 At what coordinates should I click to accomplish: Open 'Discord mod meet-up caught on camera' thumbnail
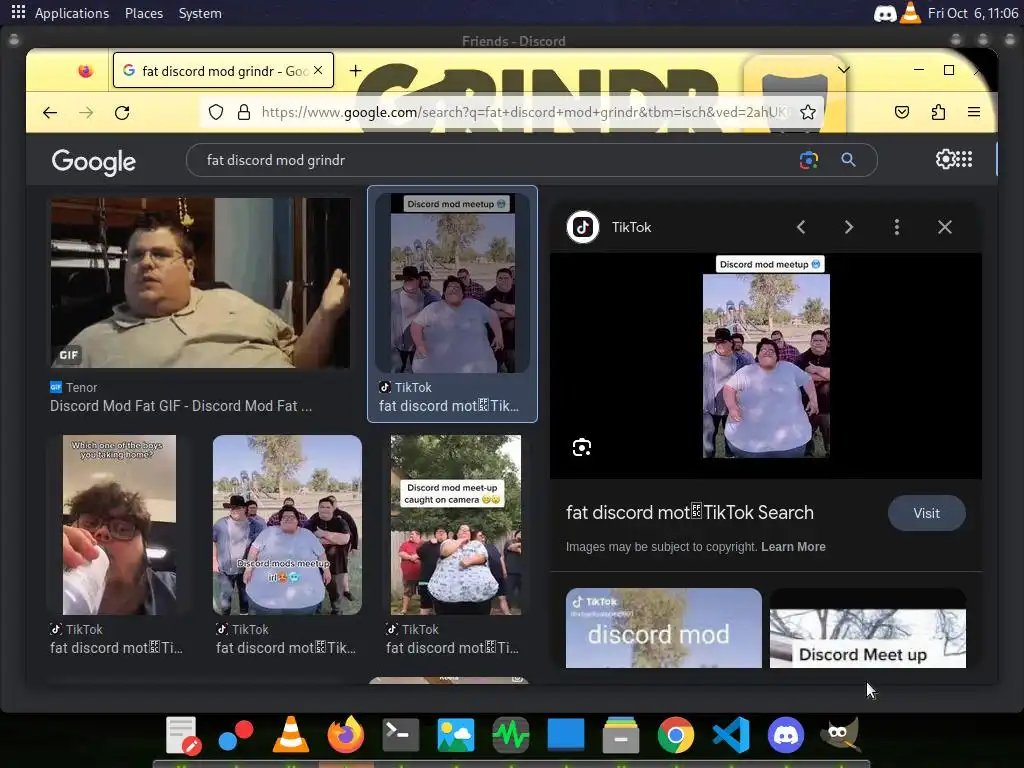pos(456,524)
